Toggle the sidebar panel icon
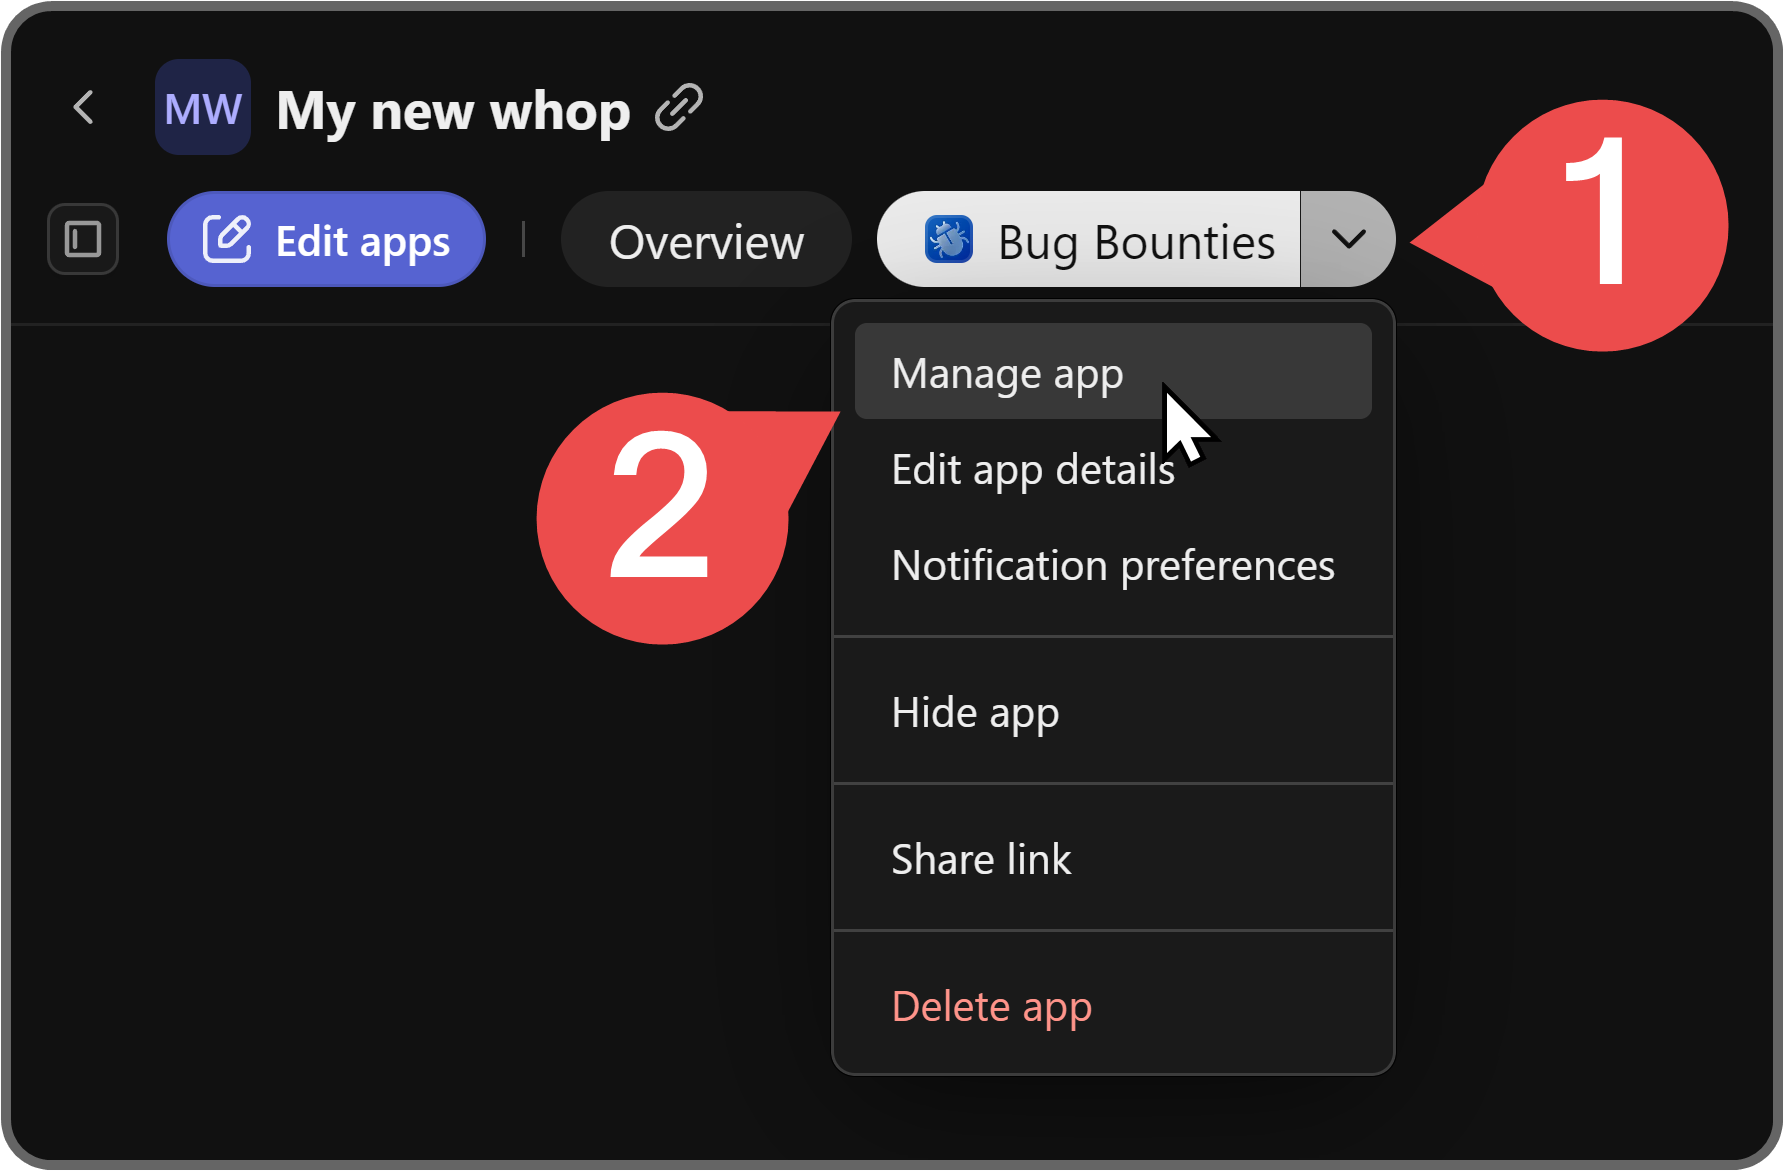The height and width of the screenshot is (1171, 1784). pyautogui.click(x=82, y=239)
